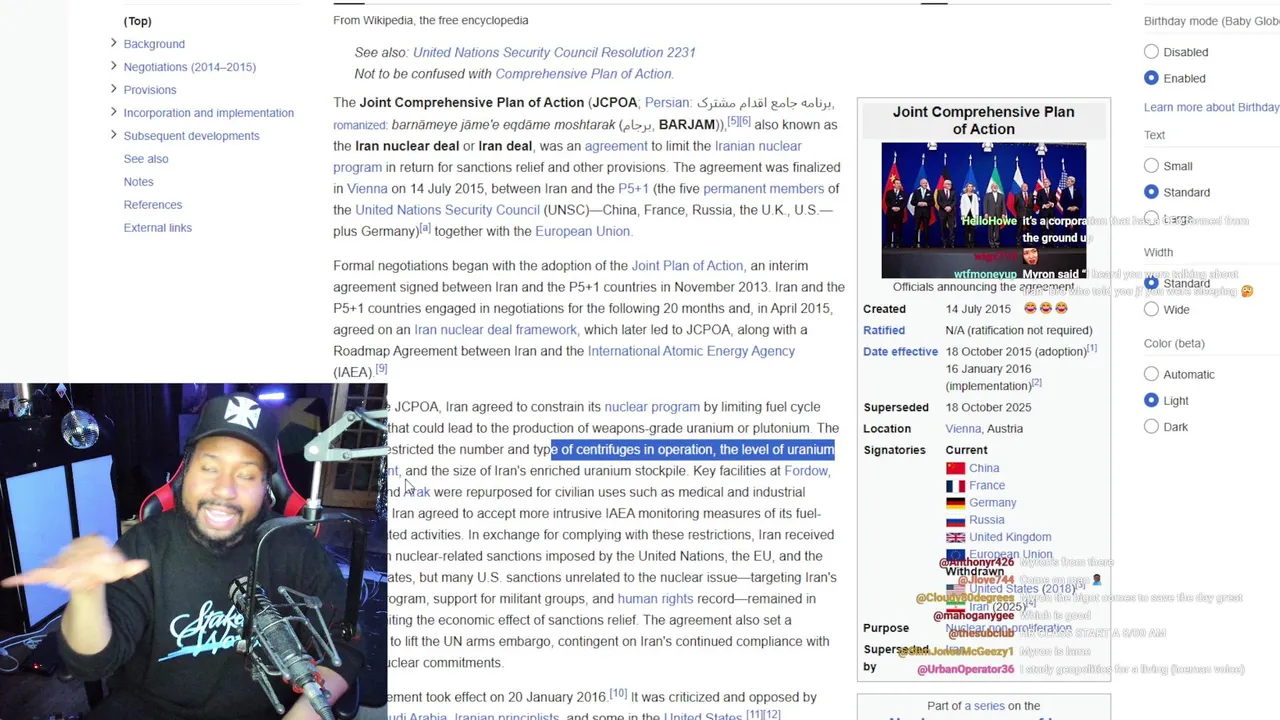Select Dark color mode

(x=1151, y=427)
